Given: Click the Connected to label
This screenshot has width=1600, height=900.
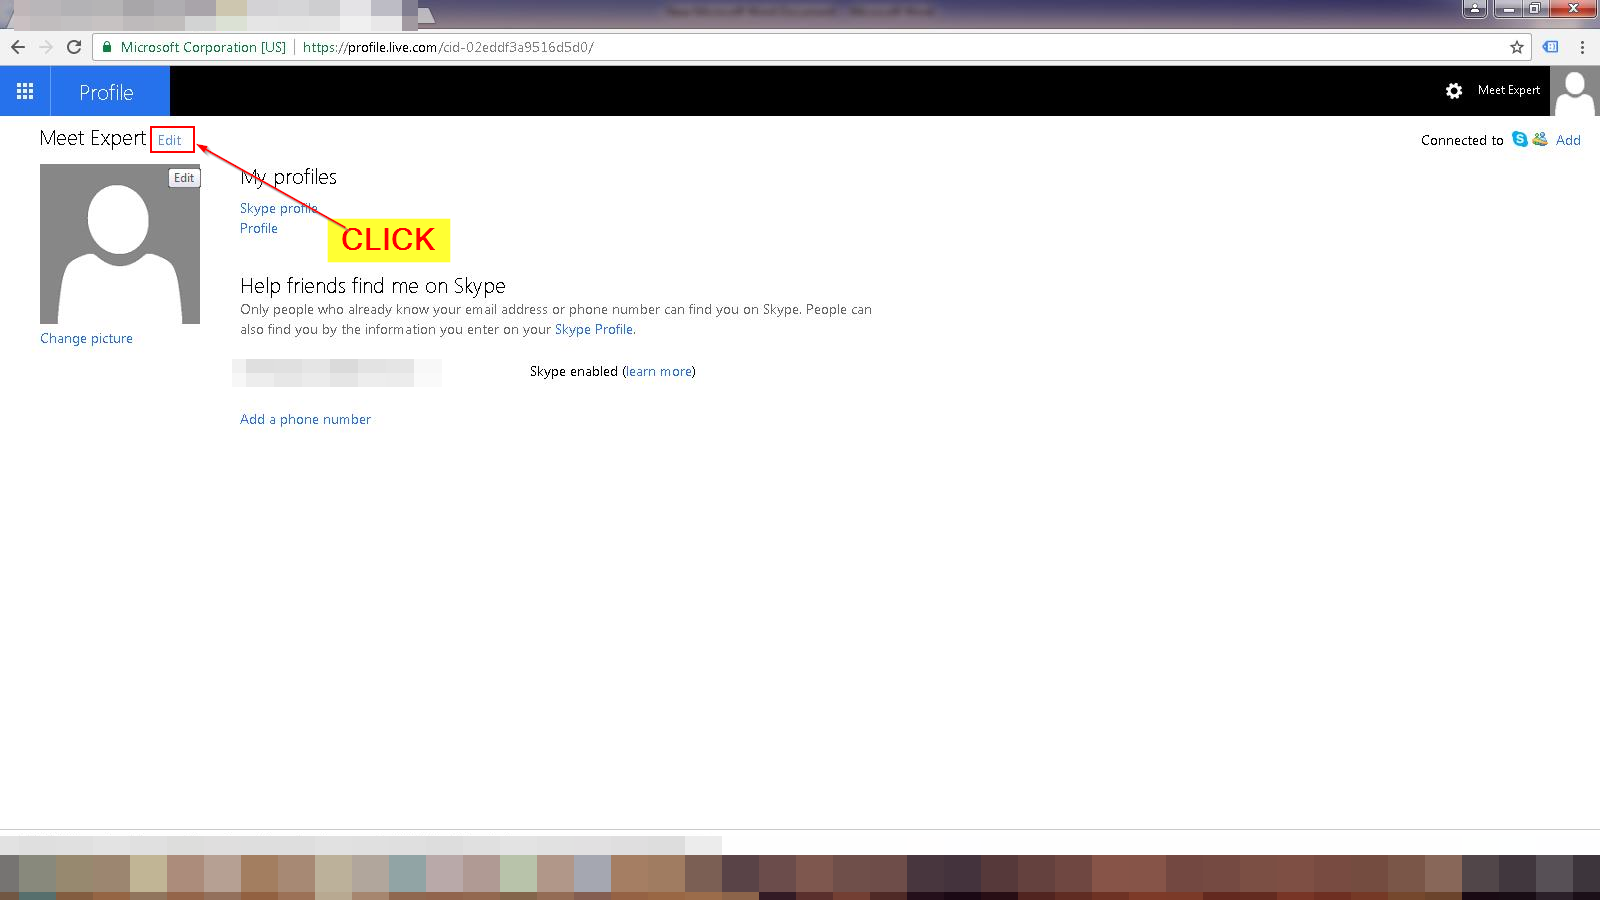Looking at the screenshot, I should coord(1462,140).
